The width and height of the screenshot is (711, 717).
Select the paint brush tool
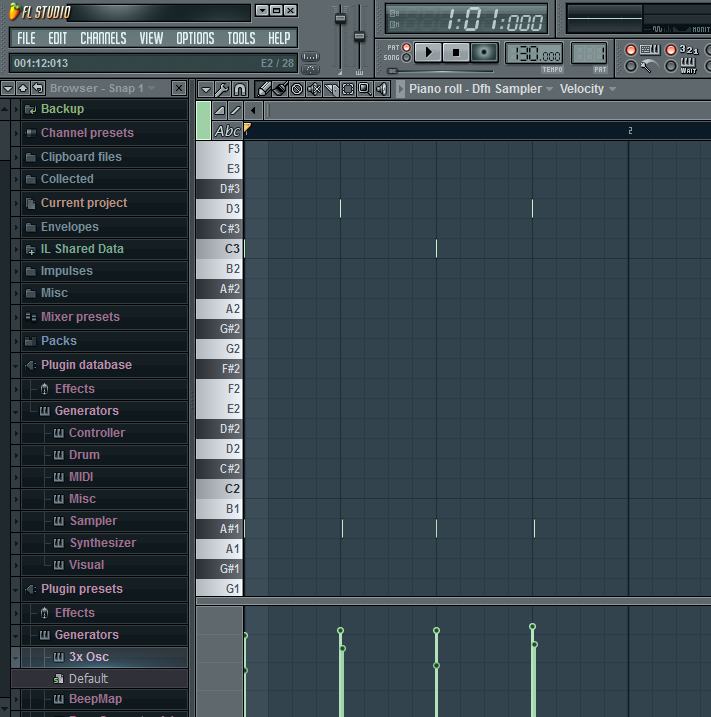[281, 89]
